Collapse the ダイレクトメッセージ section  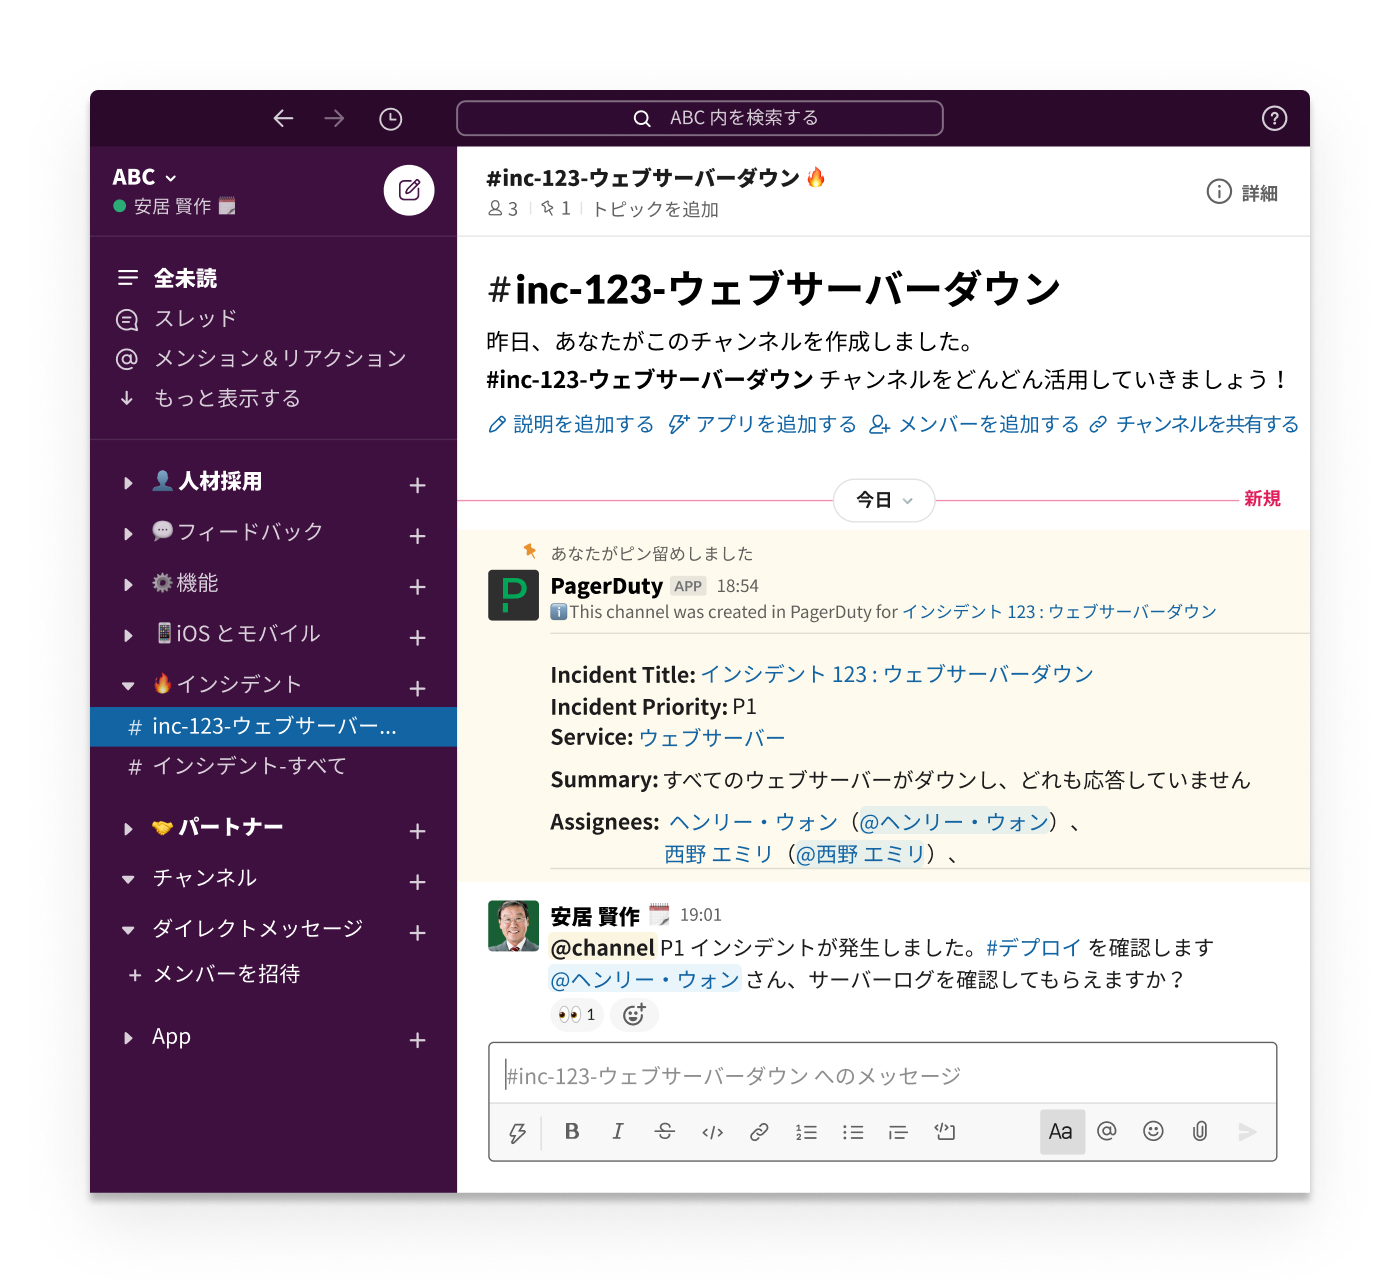pyautogui.click(x=128, y=930)
